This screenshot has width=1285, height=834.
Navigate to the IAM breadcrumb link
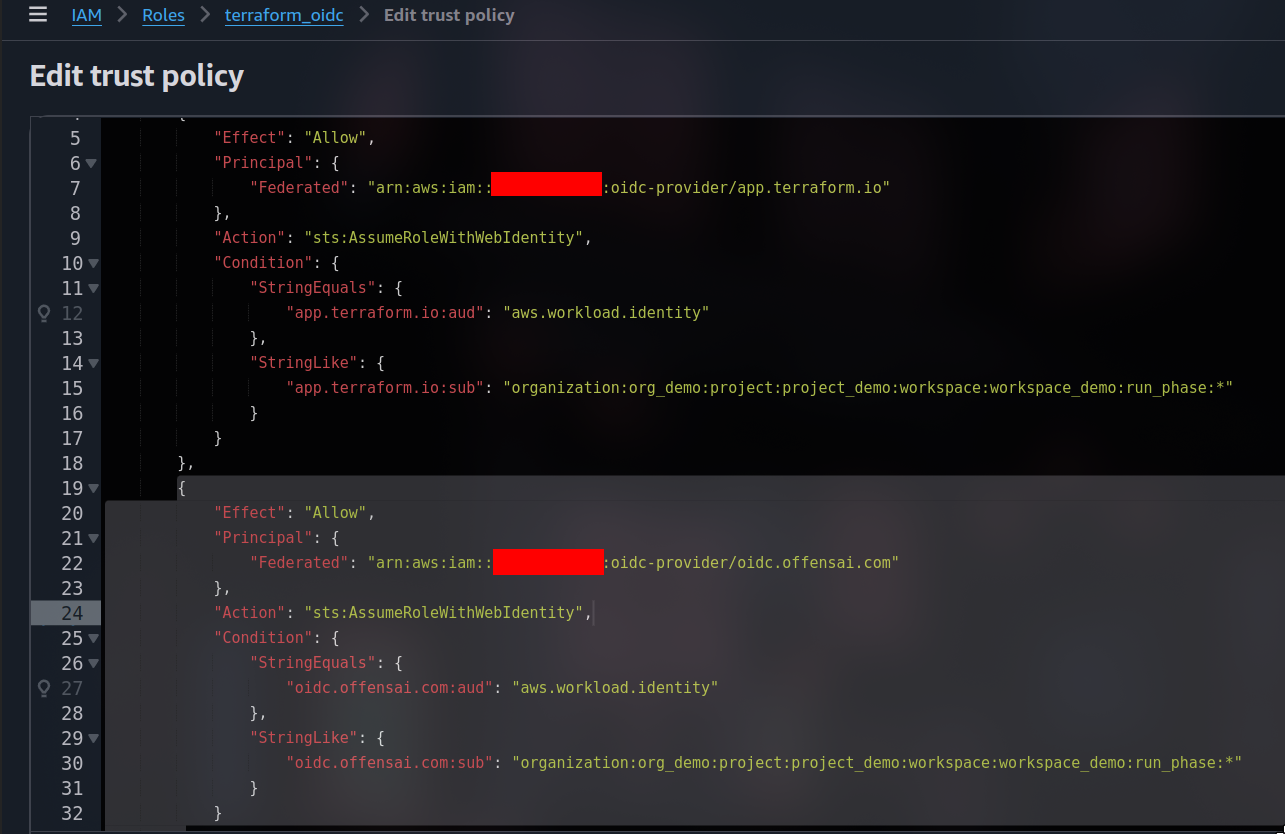click(86, 15)
